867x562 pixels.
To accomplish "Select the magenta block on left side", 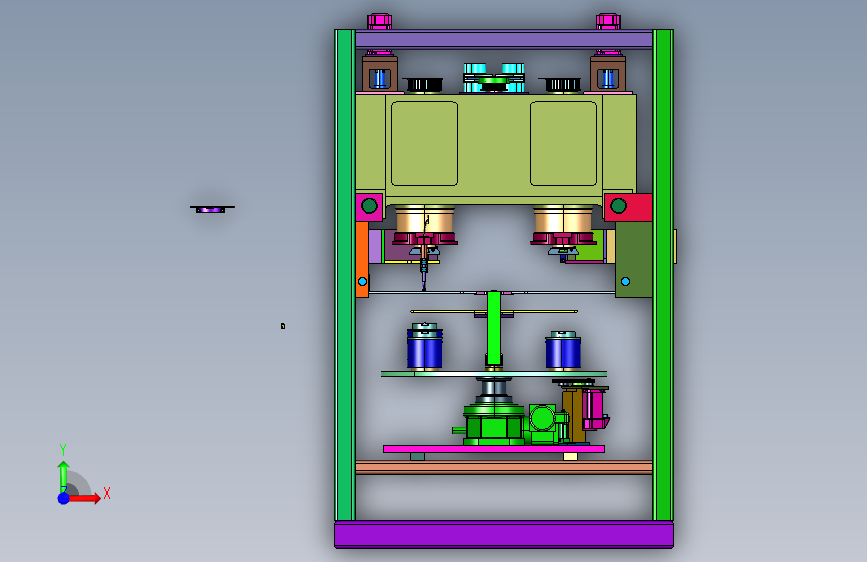I will 369,207.
